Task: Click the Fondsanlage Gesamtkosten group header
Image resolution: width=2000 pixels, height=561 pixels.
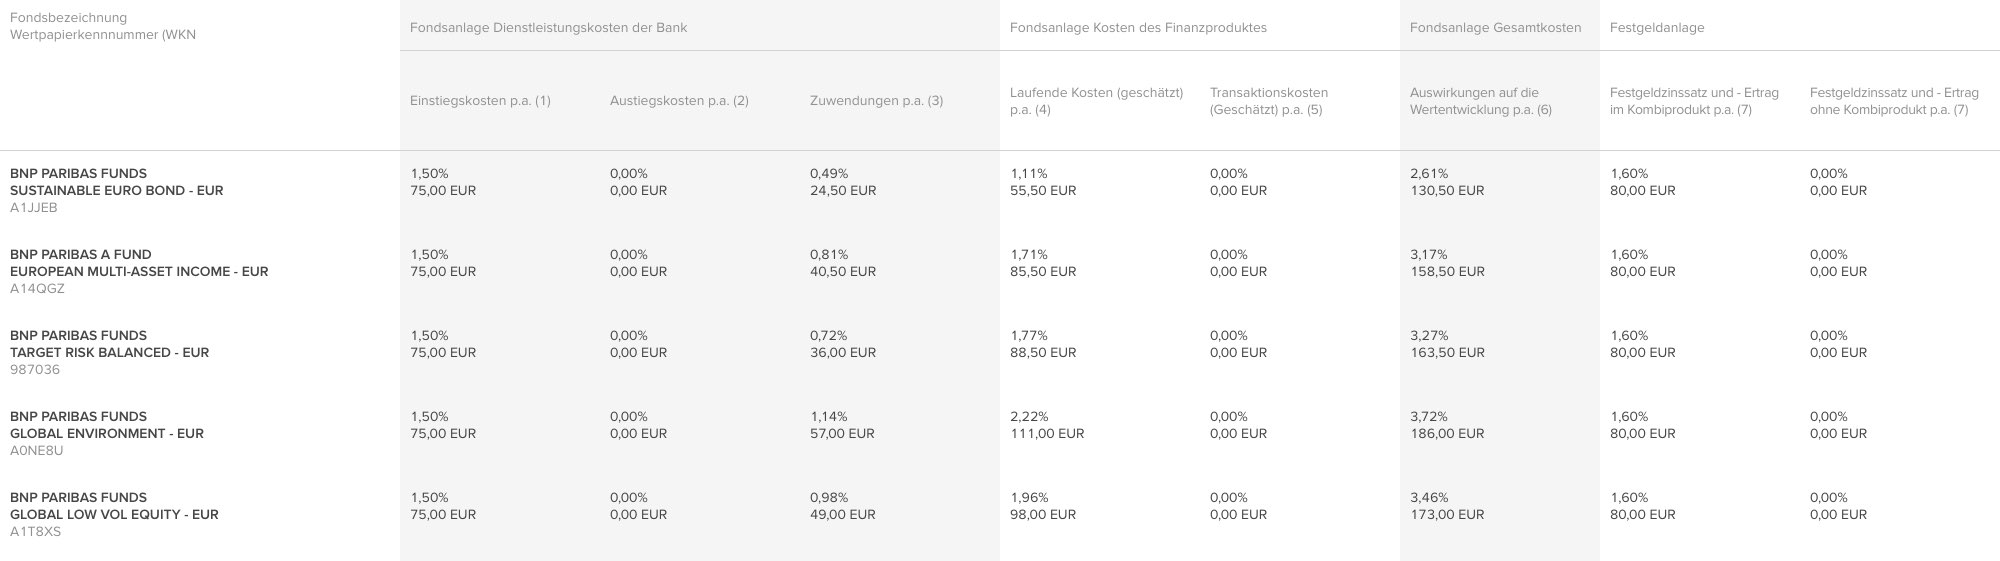Action: [1495, 28]
